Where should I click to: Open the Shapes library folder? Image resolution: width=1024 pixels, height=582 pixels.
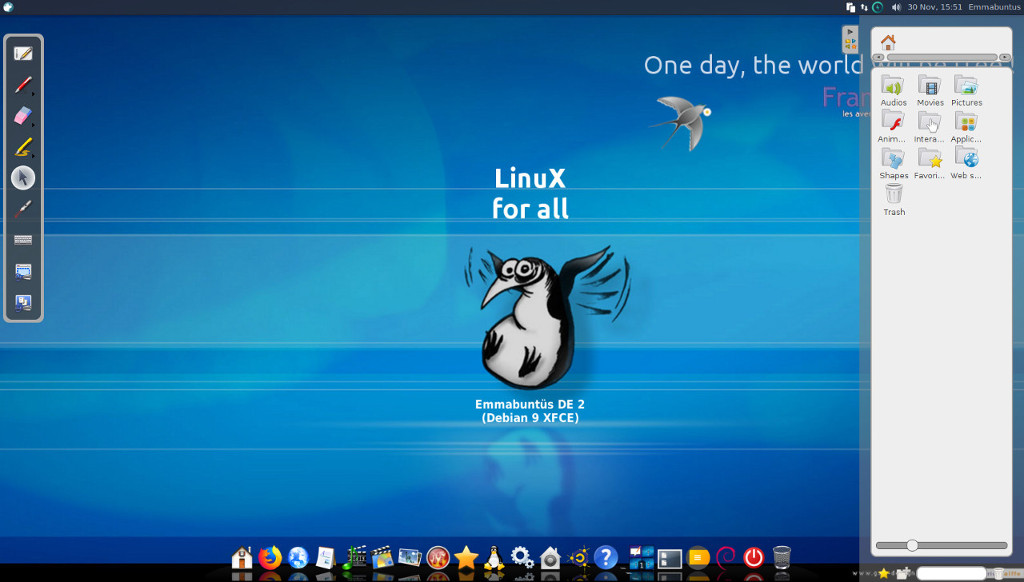(893, 163)
